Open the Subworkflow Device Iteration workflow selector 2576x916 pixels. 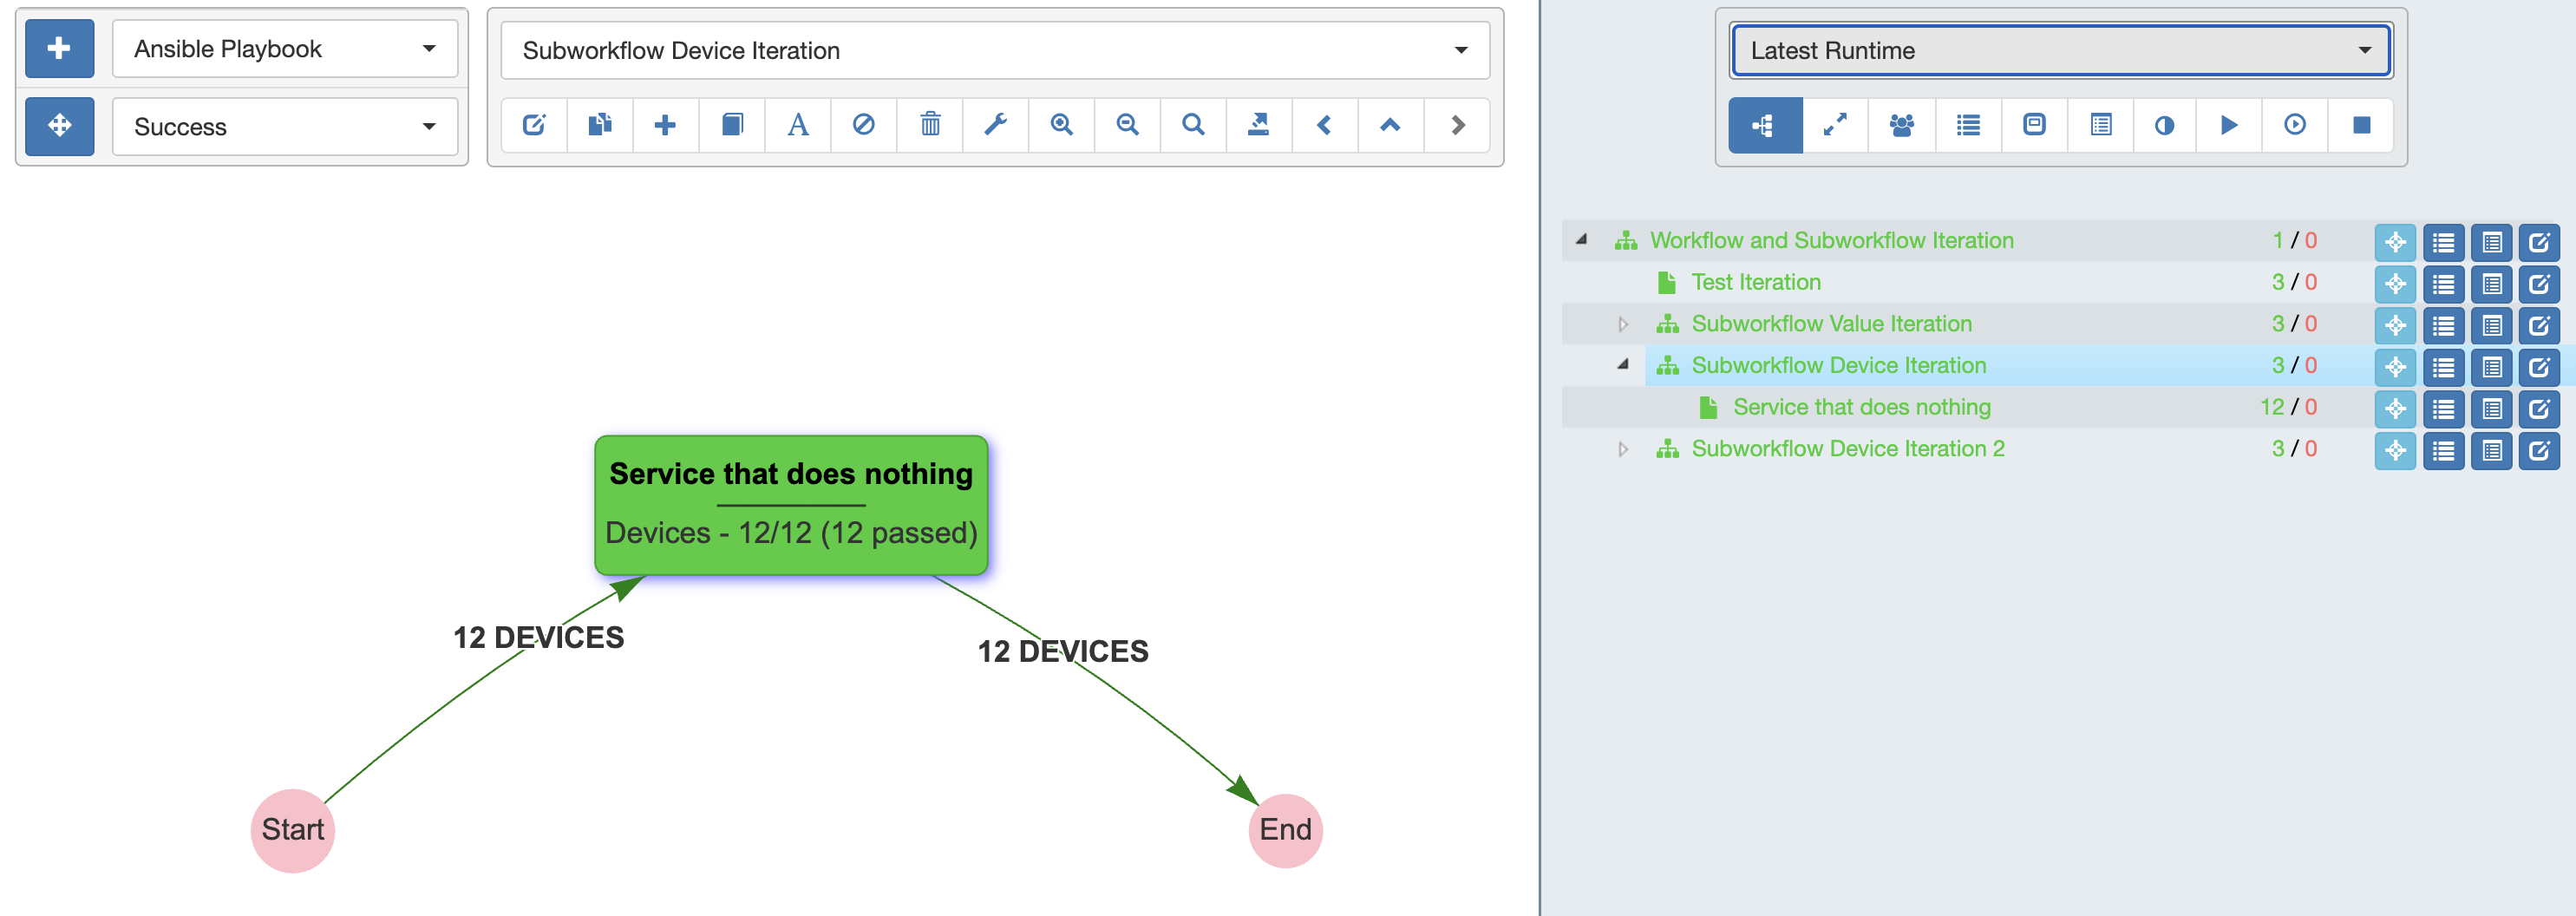(x=995, y=50)
